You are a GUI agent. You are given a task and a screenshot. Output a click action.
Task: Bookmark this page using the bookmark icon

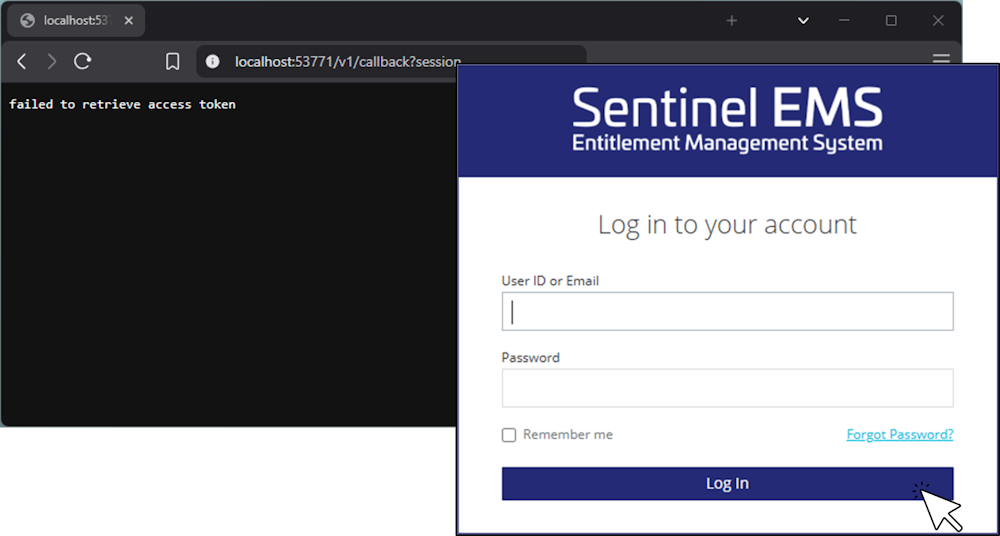172,62
